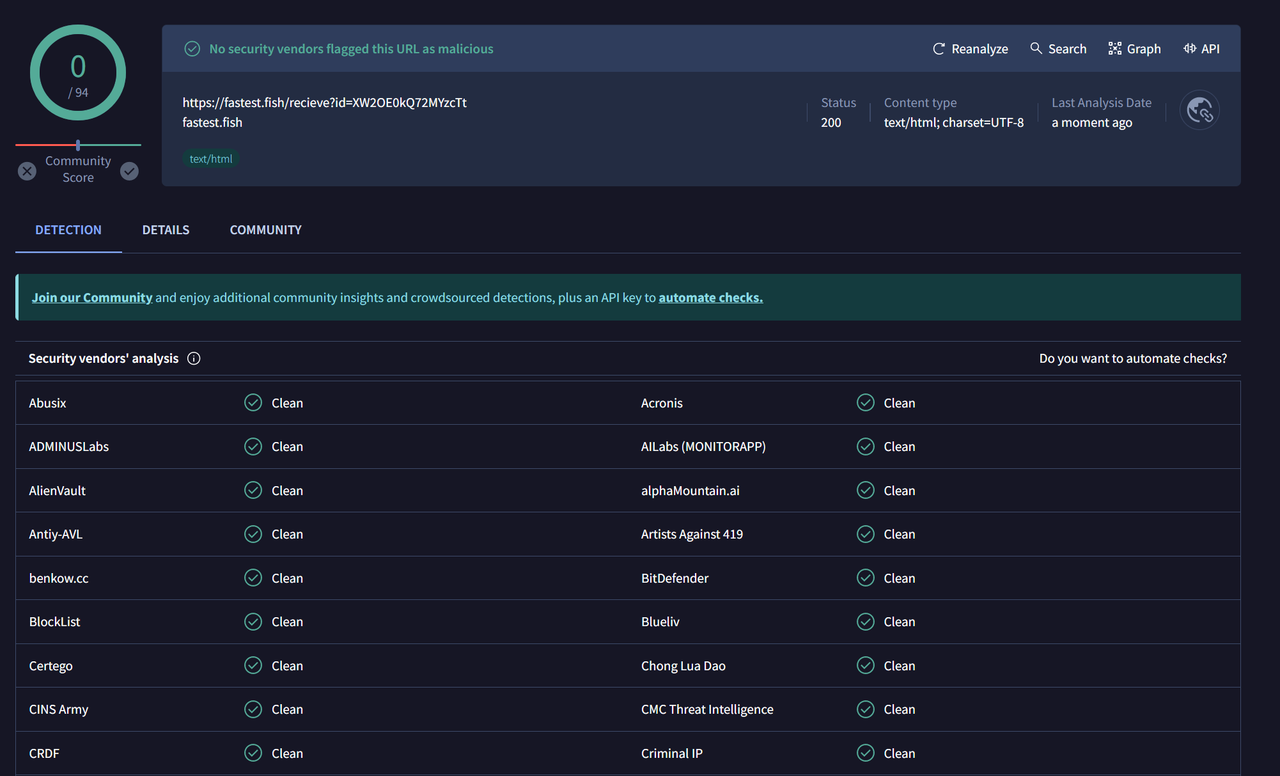Open the COMMUNITY tab
Viewport: 1280px width, 776px height.
pos(265,230)
